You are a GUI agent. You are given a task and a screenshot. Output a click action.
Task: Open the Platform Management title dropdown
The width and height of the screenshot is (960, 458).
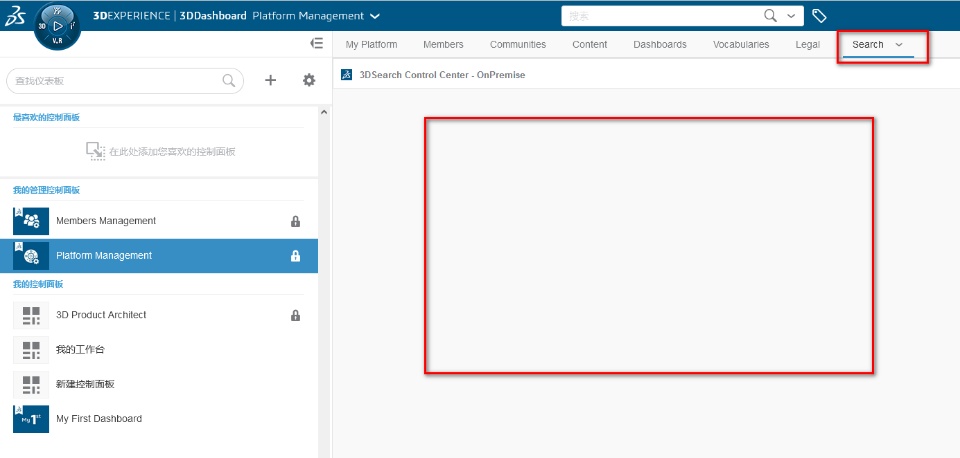click(375, 17)
